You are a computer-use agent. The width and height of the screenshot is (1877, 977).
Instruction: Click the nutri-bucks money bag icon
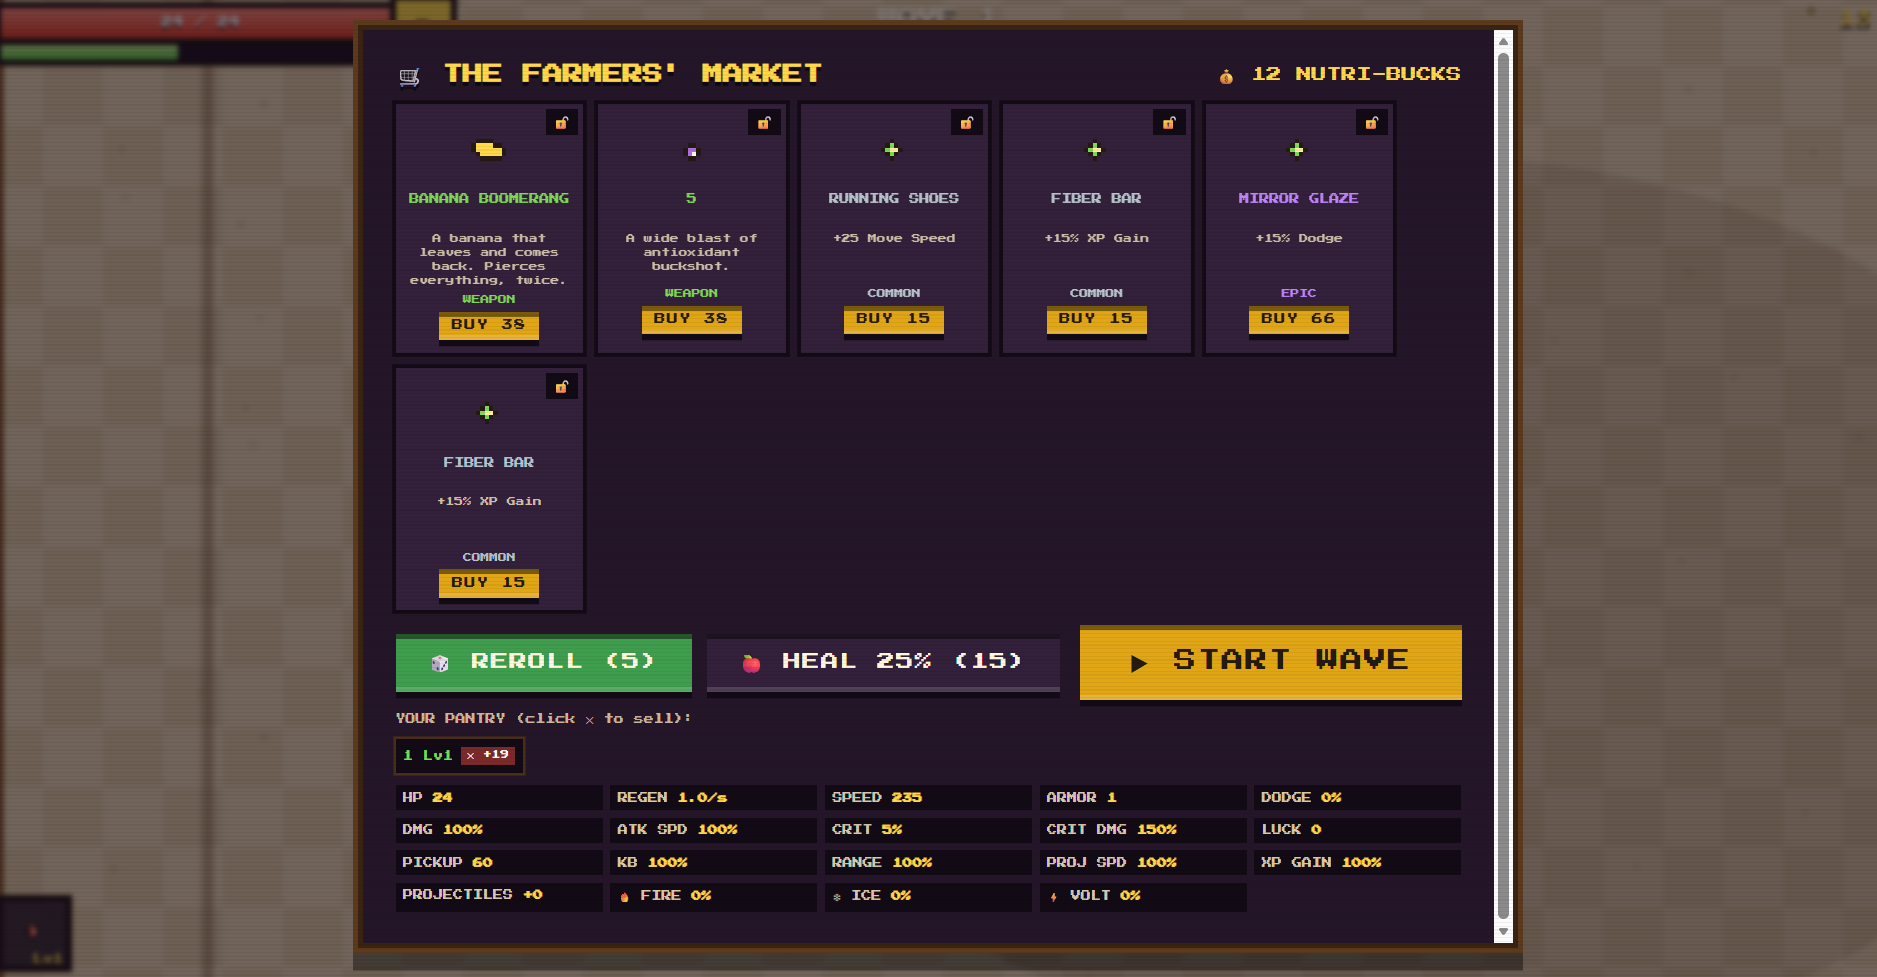pos(1226,76)
